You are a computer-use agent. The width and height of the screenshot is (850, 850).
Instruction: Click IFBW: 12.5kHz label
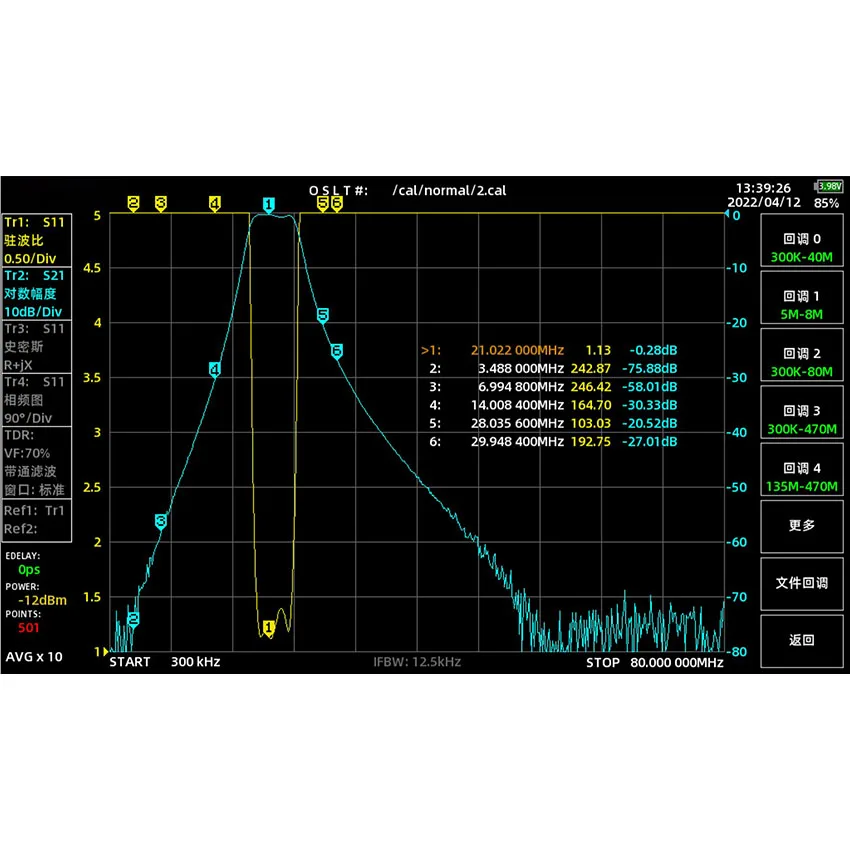click(x=417, y=662)
